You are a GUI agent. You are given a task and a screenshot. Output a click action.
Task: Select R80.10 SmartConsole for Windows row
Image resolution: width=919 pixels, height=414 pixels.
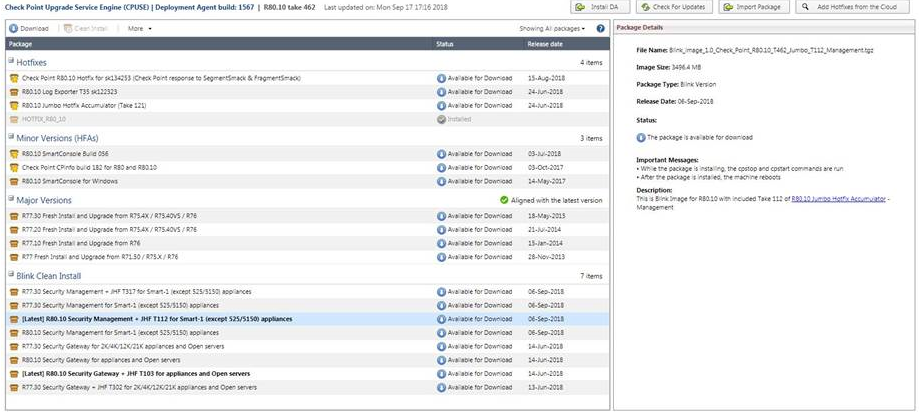307,181
